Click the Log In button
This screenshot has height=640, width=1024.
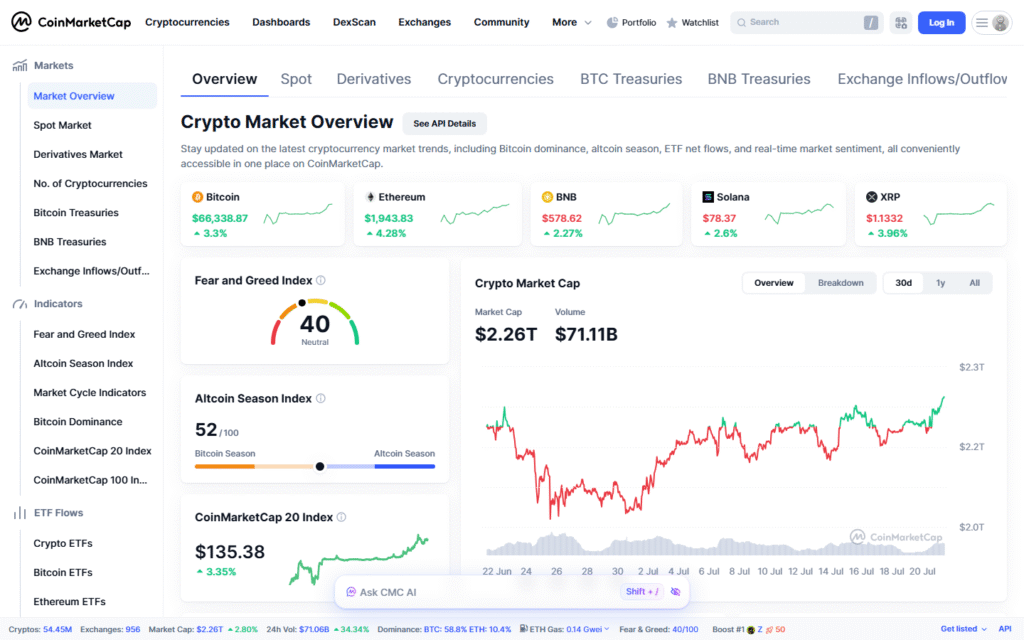pos(941,23)
